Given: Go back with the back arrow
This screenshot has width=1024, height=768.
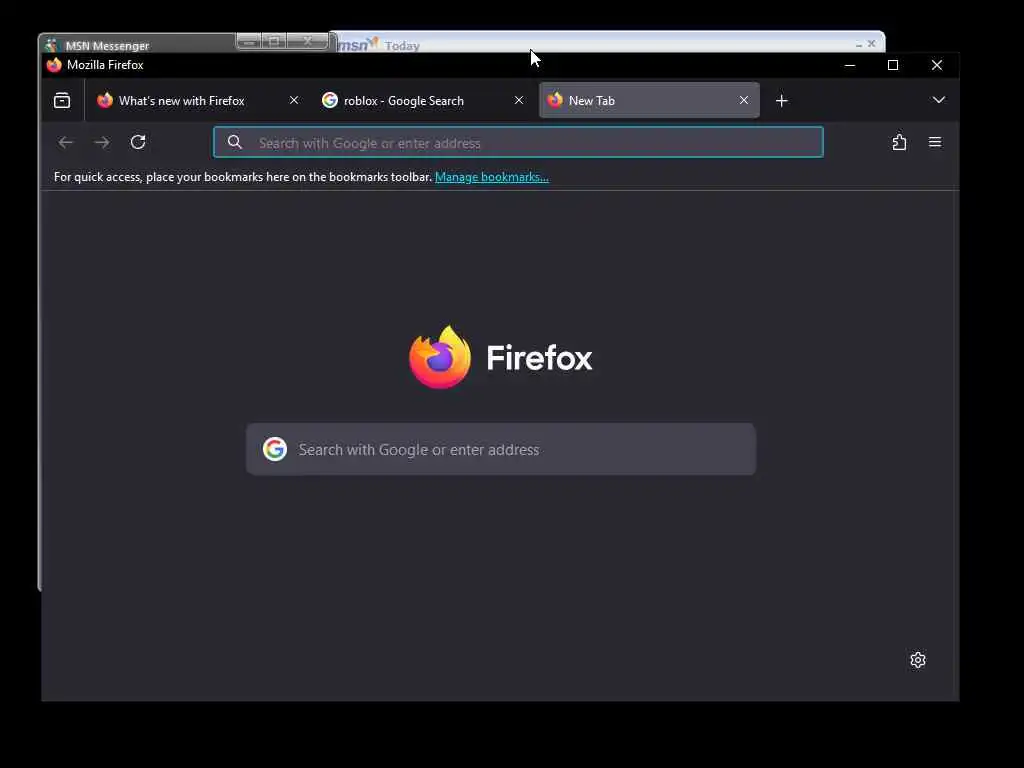Looking at the screenshot, I should point(65,142).
